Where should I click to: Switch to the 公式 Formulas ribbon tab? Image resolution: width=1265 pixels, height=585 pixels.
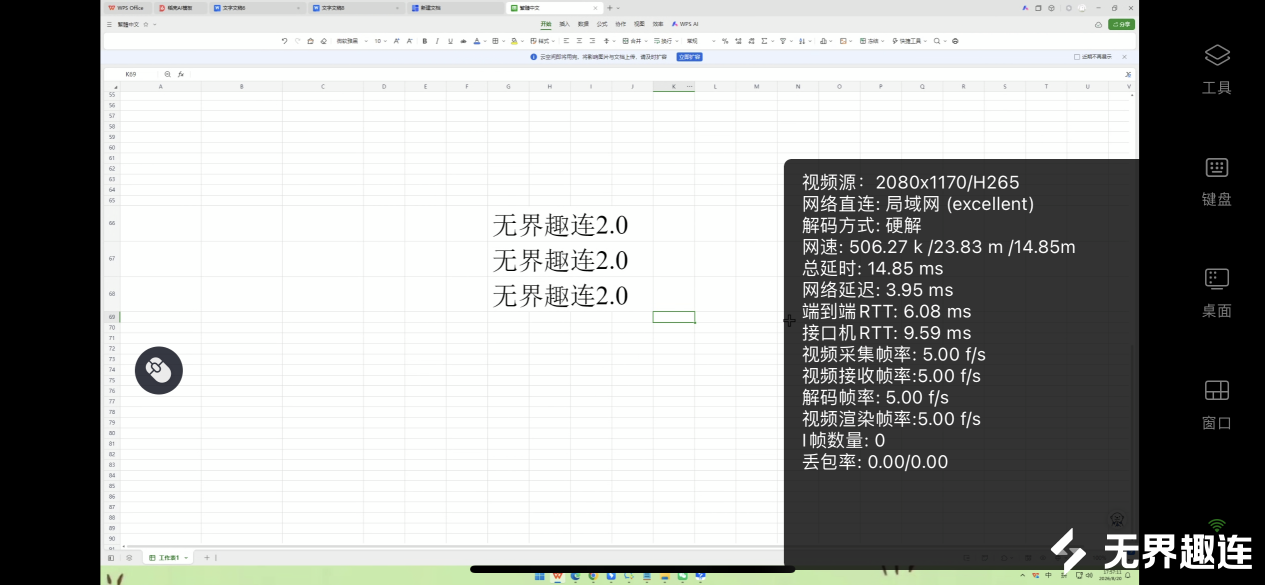click(x=602, y=23)
